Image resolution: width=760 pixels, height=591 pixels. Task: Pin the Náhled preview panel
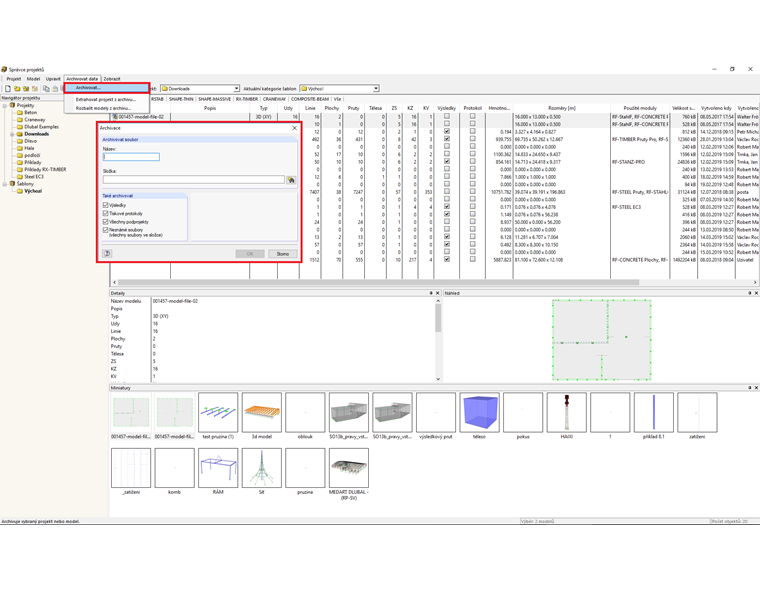point(749,293)
